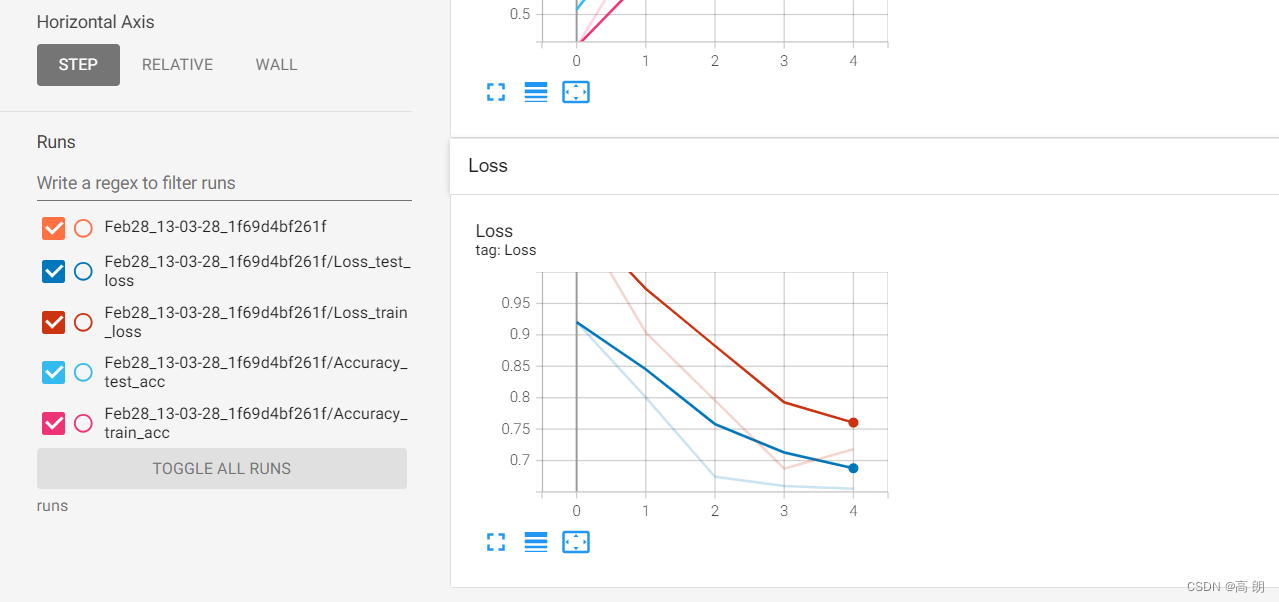This screenshot has width=1279, height=602.
Task: Toggle log scale on the top chart
Action: click(535, 92)
